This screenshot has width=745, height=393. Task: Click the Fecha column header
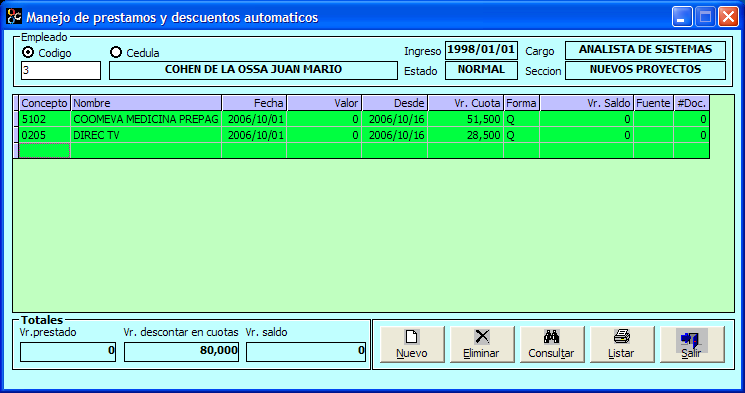254,103
